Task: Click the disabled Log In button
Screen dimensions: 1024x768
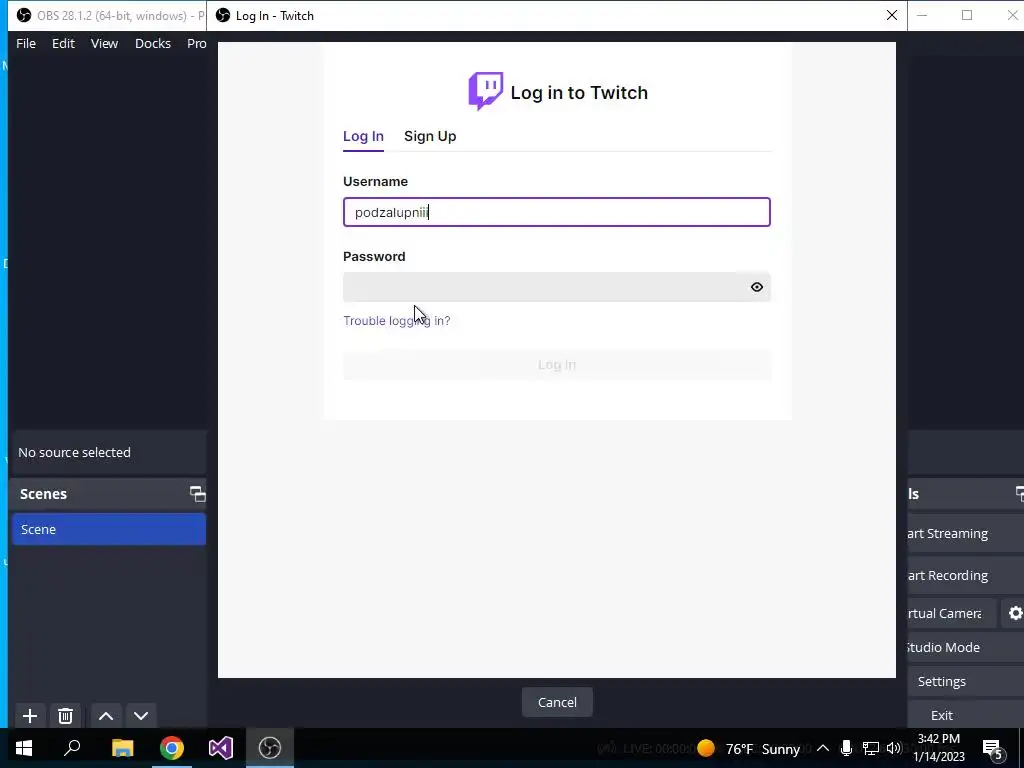Action: pos(556,365)
